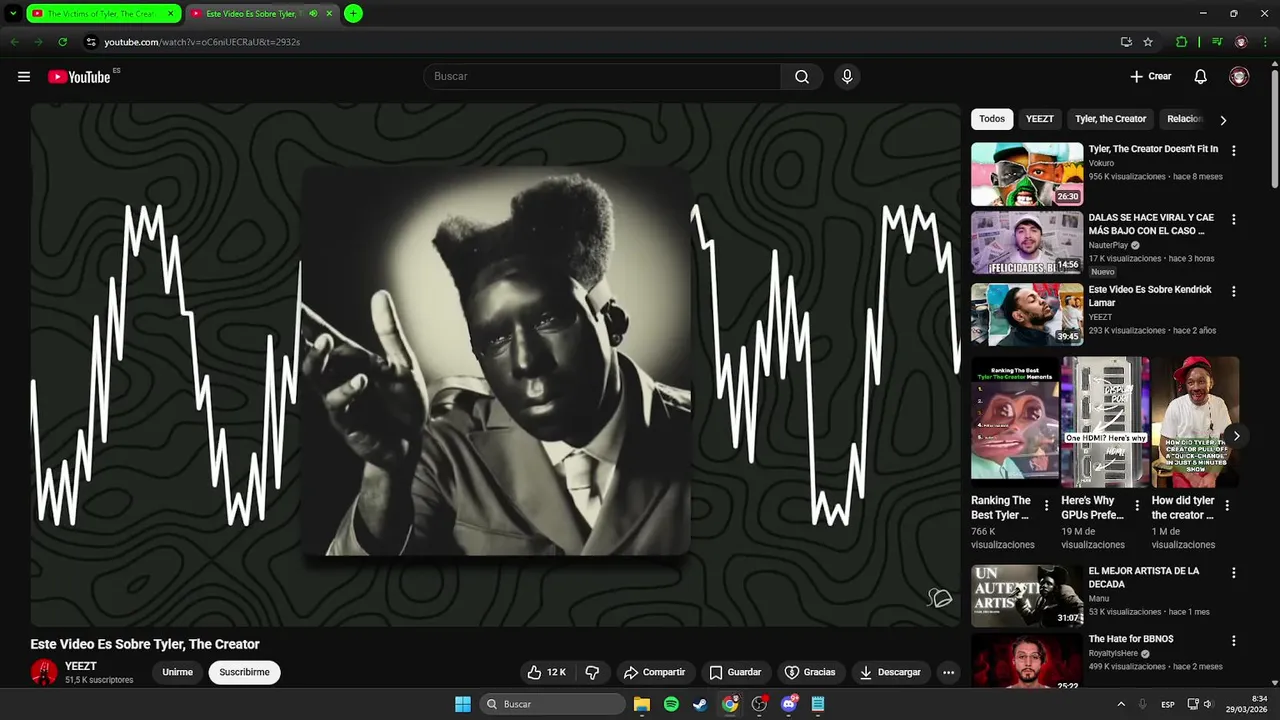The image size is (1280, 720).
Task: Open the account avatar menu
Action: tap(1239, 77)
